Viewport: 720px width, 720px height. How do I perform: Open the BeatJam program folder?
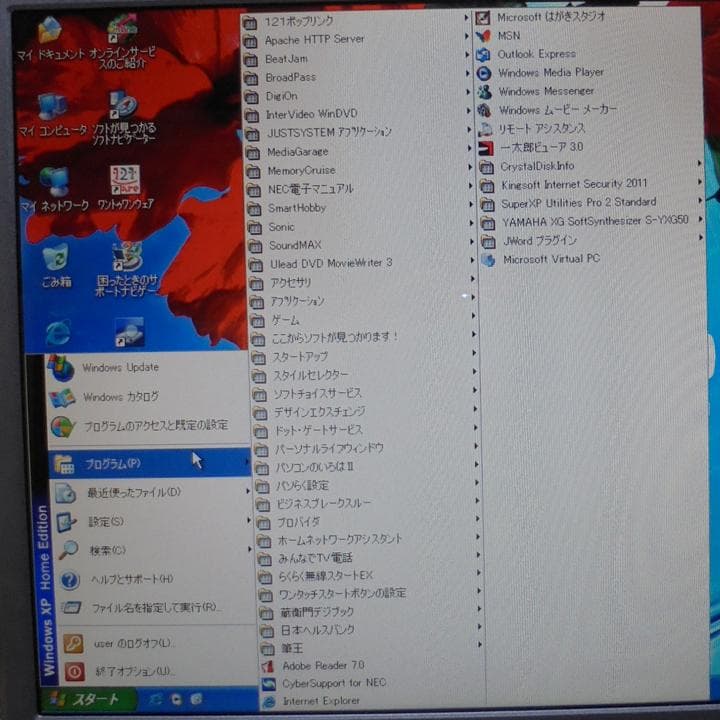(357, 59)
